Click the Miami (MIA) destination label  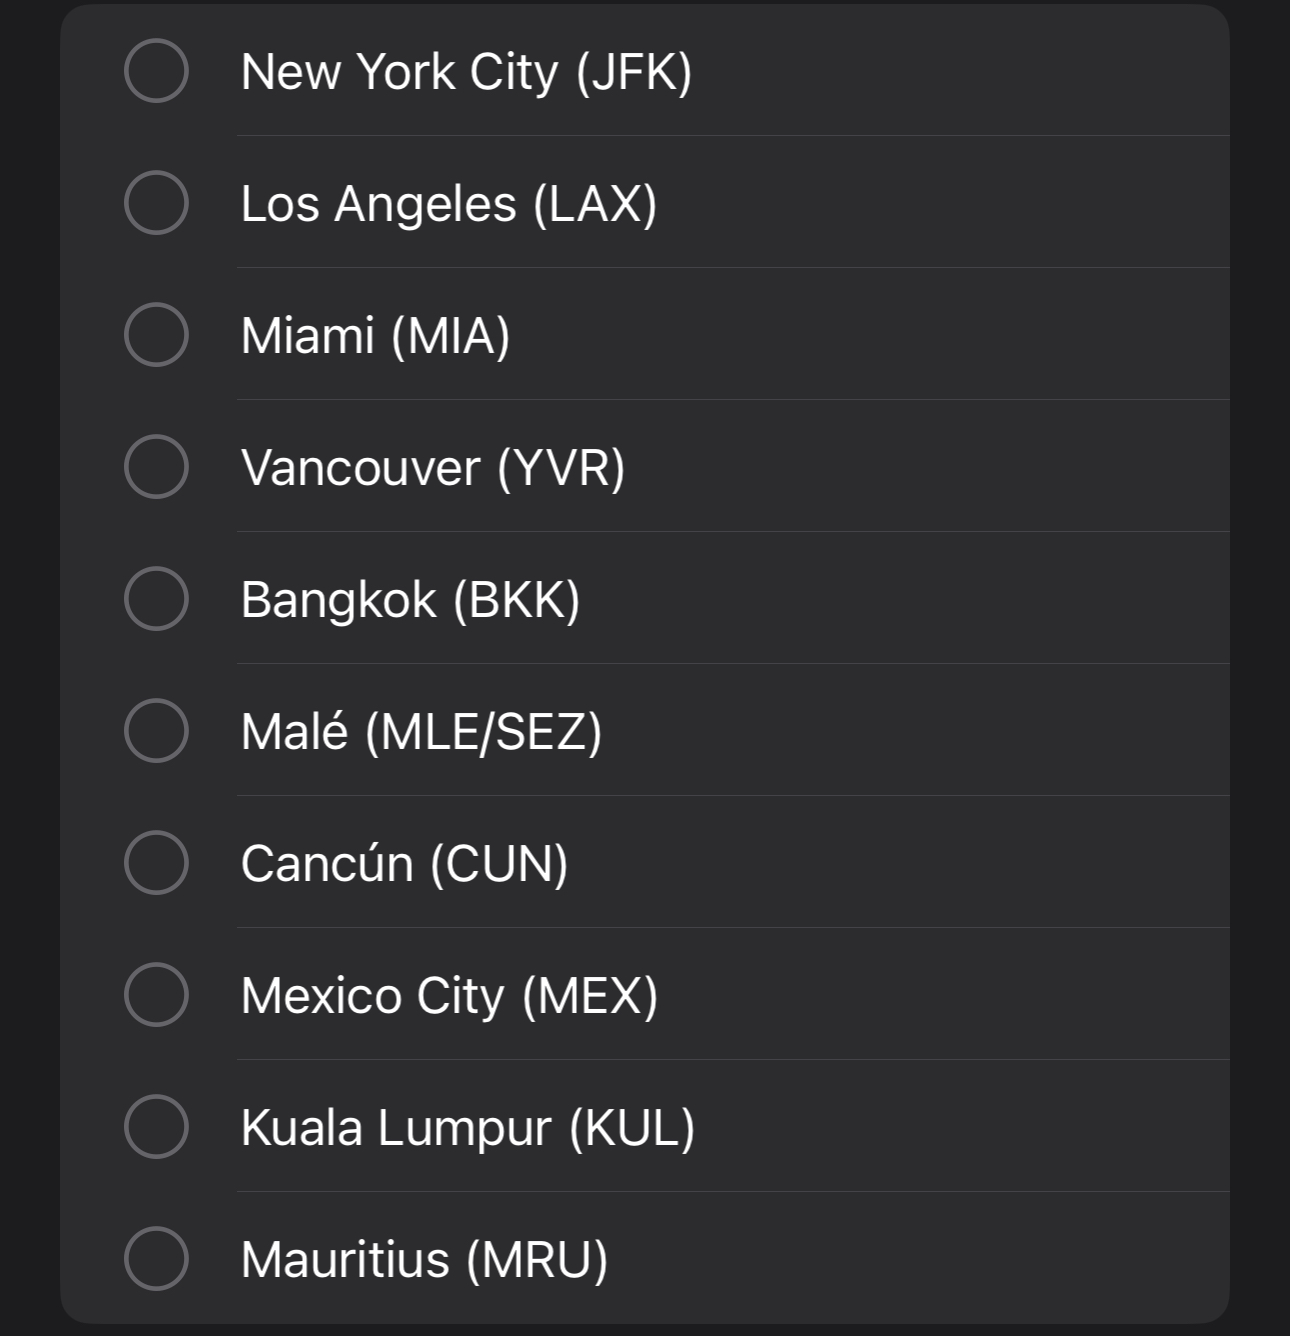[x=376, y=336]
